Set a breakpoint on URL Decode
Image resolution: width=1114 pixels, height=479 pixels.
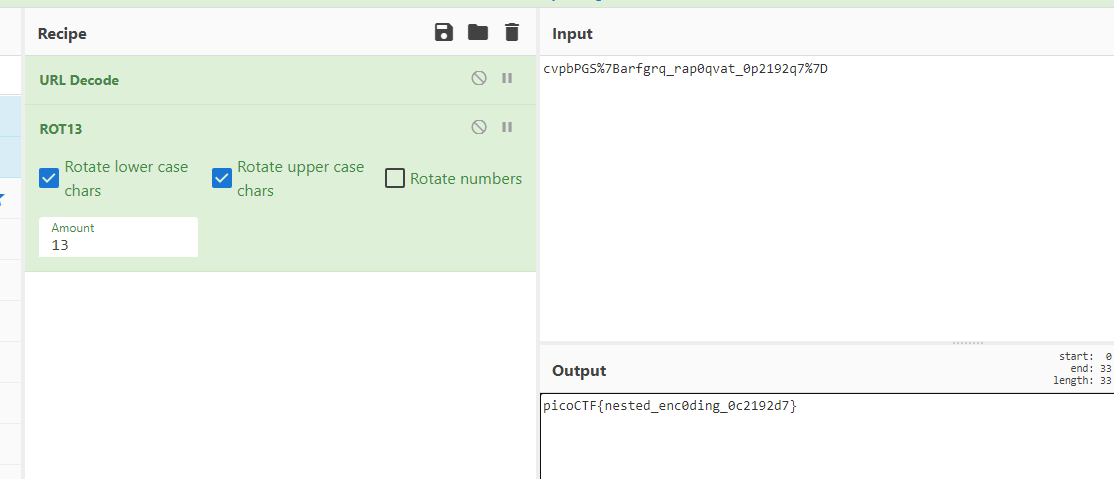pyautogui.click(x=507, y=78)
